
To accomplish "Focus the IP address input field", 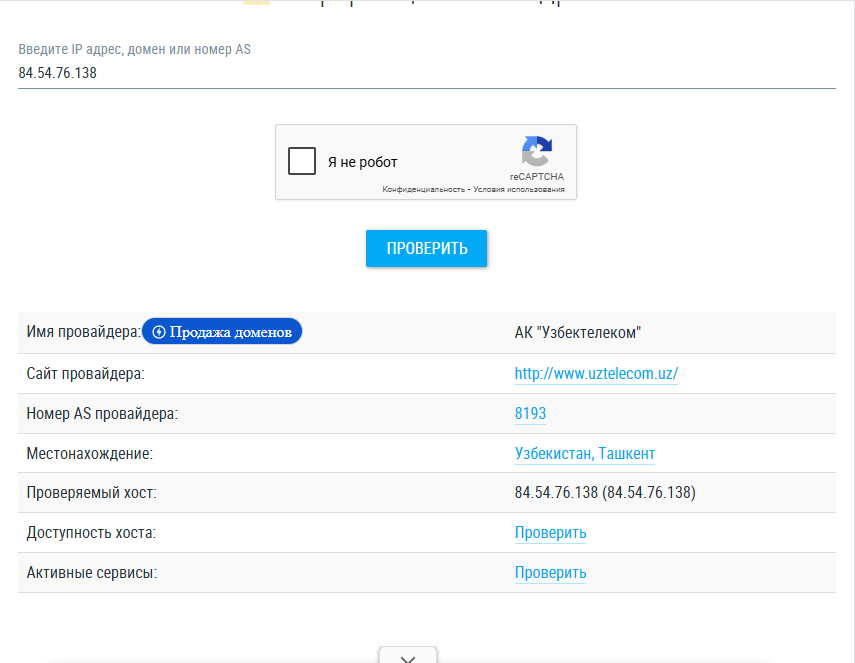I will point(426,73).
